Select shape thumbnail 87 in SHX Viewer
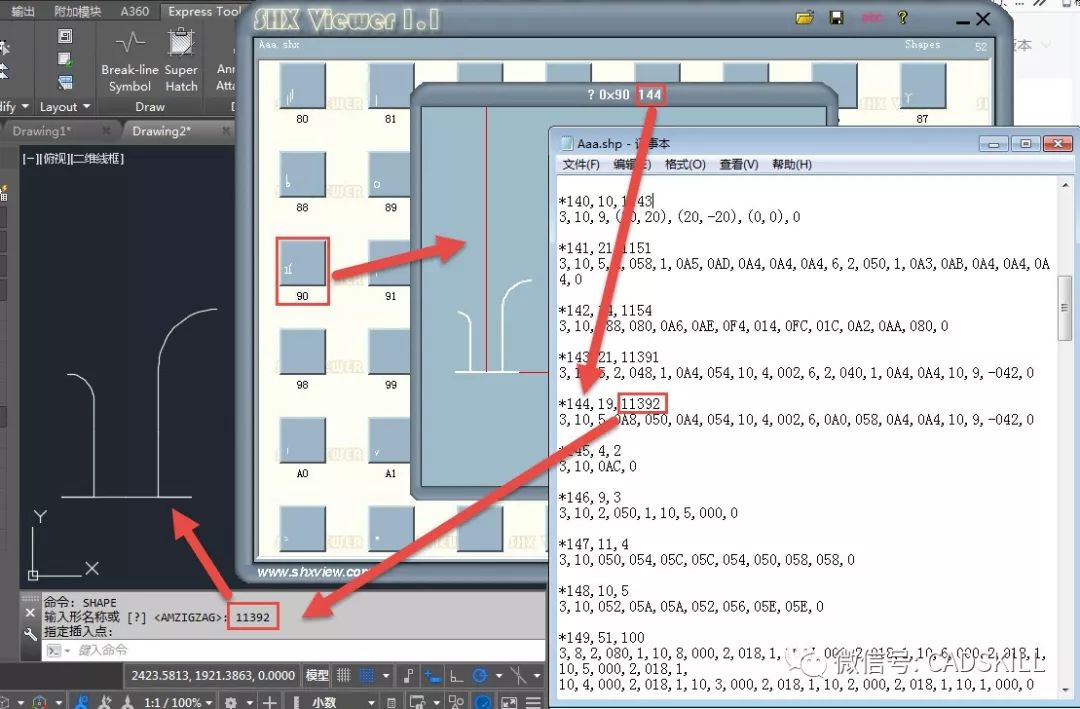The height and width of the screenshot is (709, 1080). coord(923,85)
